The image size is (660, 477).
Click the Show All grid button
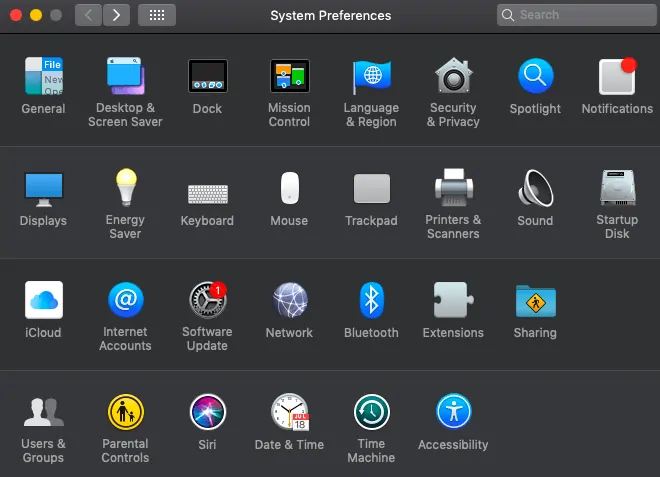coord(157,16)
